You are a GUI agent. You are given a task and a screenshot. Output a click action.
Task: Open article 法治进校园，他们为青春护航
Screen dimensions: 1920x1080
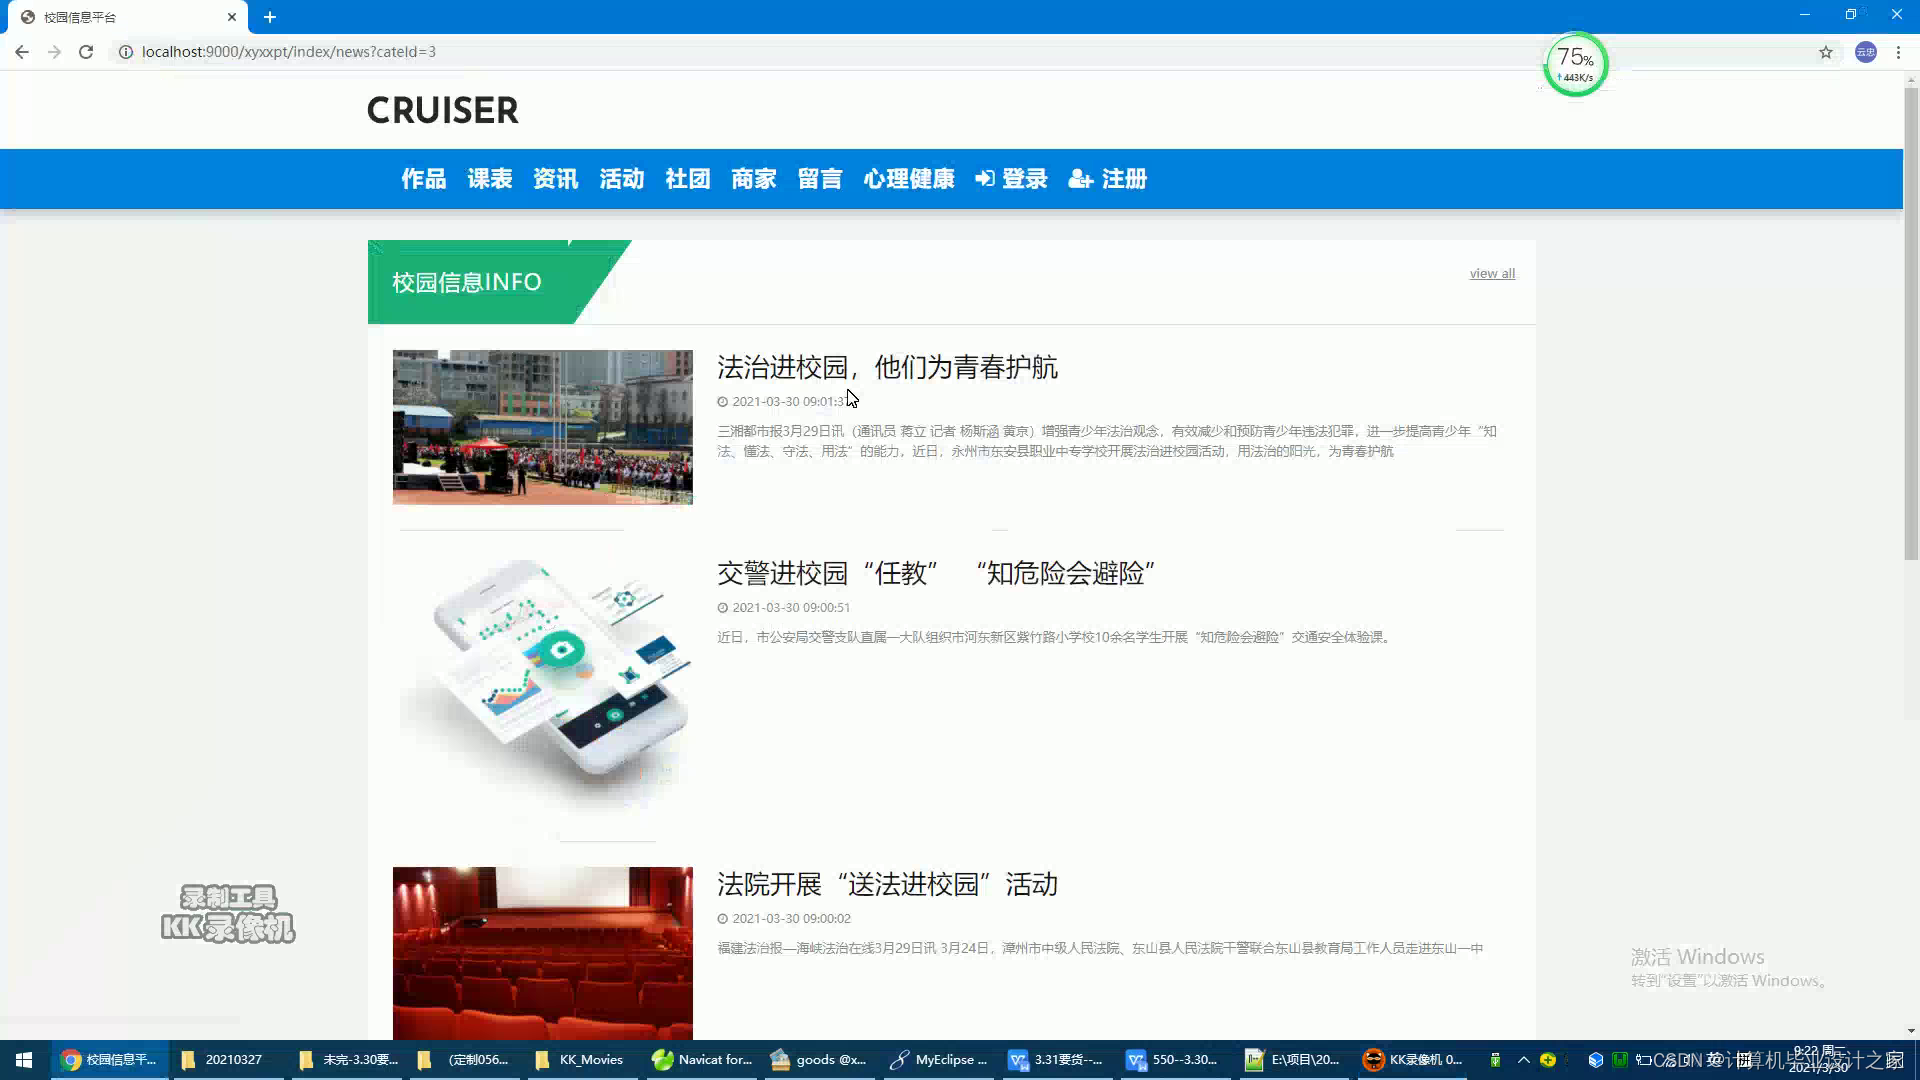pos(887,367)
